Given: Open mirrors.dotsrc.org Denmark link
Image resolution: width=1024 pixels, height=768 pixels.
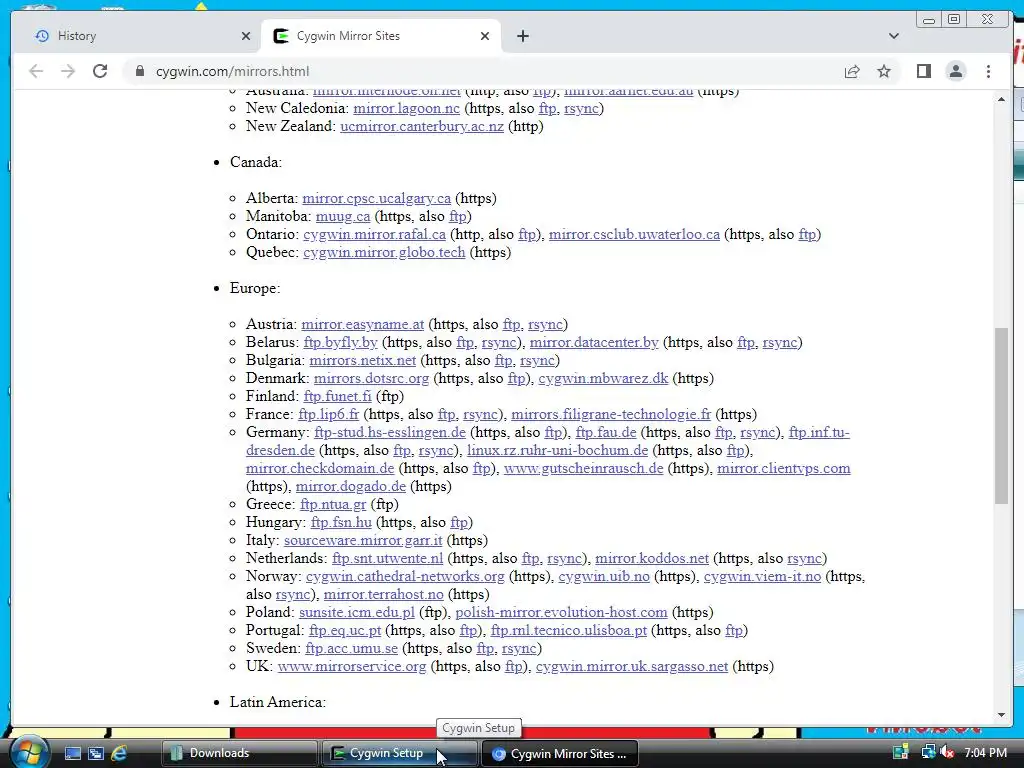Looking at the screenshot, I should 372,378.
